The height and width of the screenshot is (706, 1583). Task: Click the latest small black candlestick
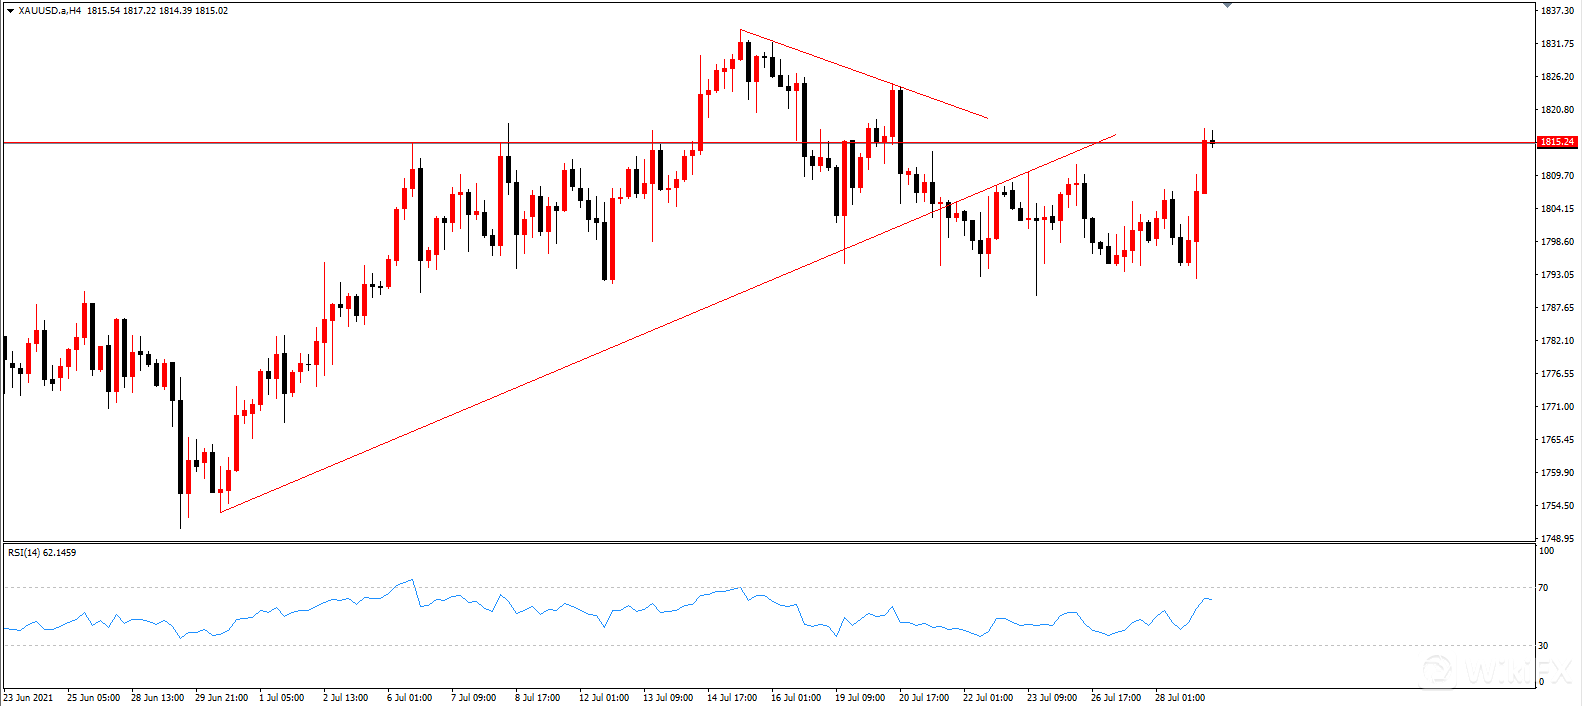point(1213,142)
